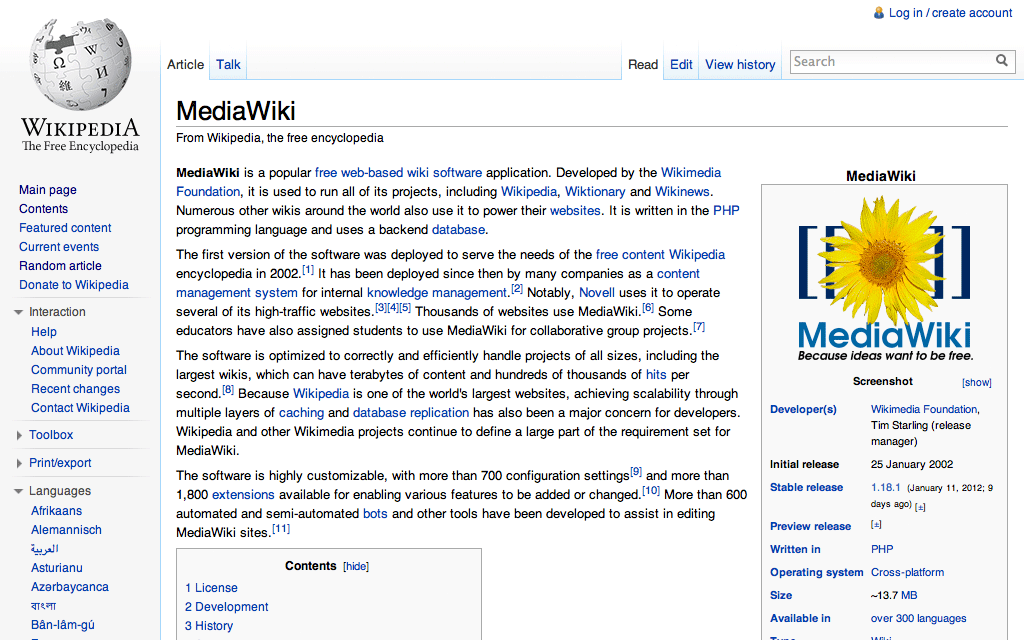This screenshot has width=1024, height=640.
Task: Hide the Contents box
Action: click(x=356, y=565)
